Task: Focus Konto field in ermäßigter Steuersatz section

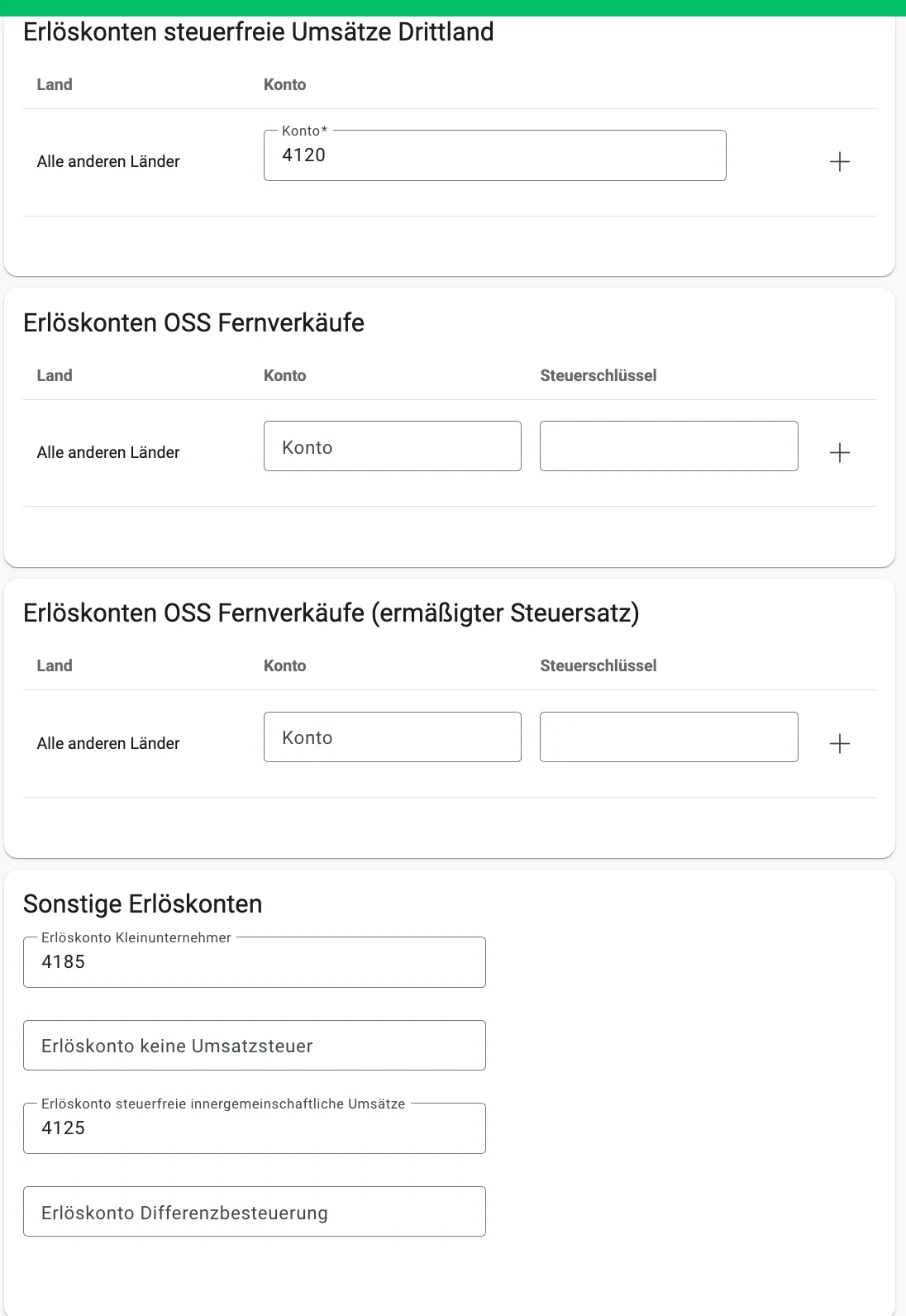Action: (393, 737)
